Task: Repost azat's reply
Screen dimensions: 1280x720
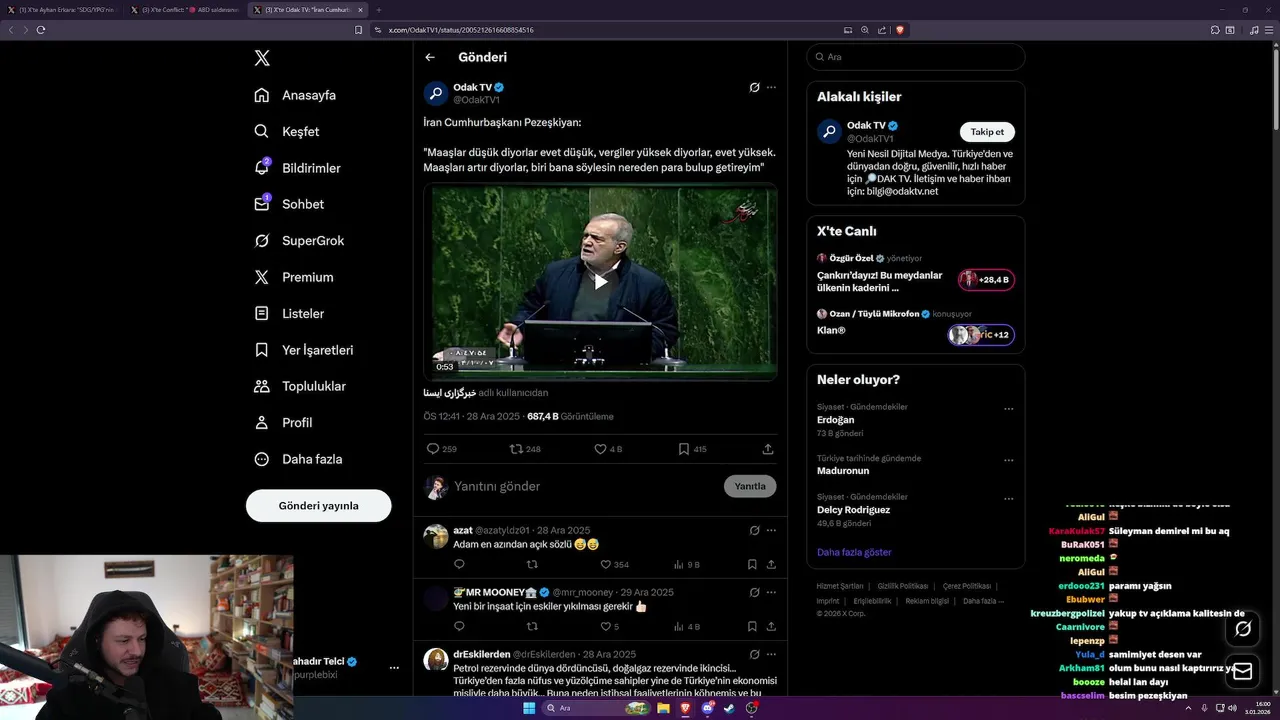Action: pos(532,565)
